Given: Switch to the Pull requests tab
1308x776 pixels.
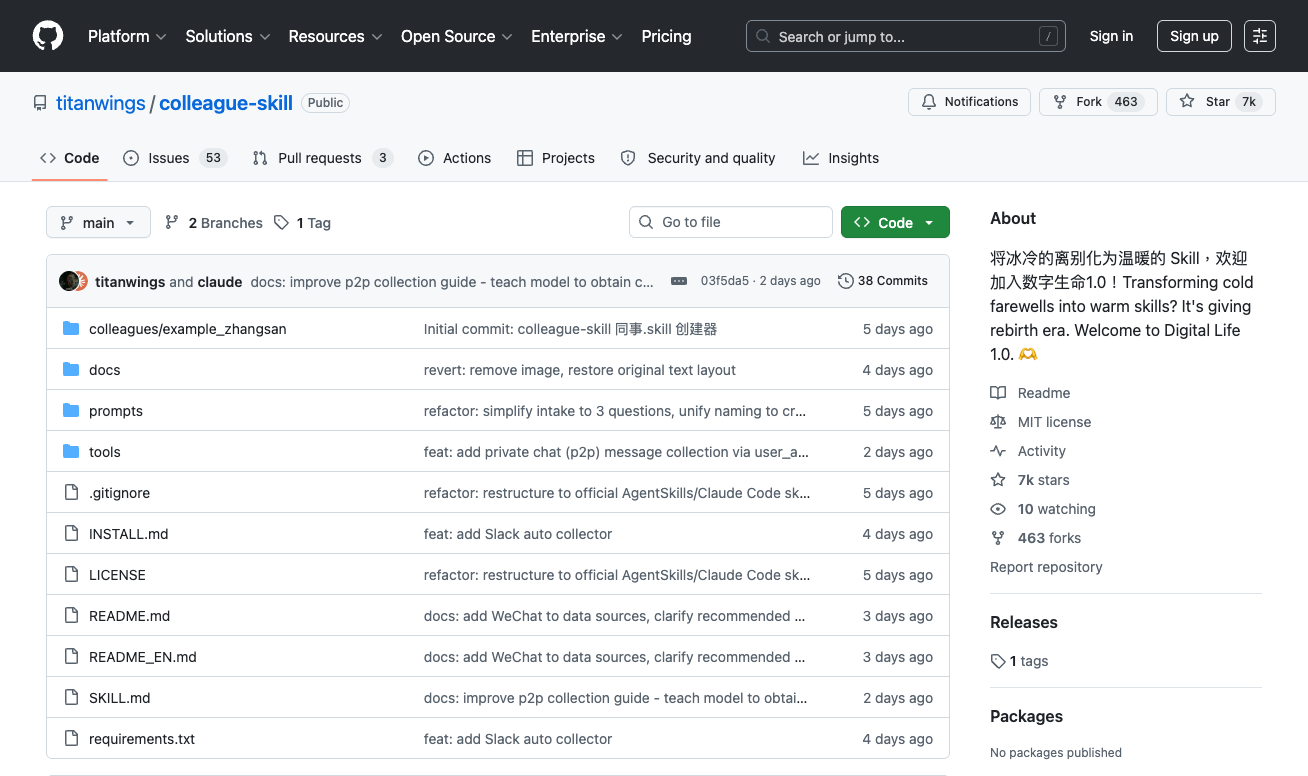Looking at the screenshot, I should tap(322, 158).
